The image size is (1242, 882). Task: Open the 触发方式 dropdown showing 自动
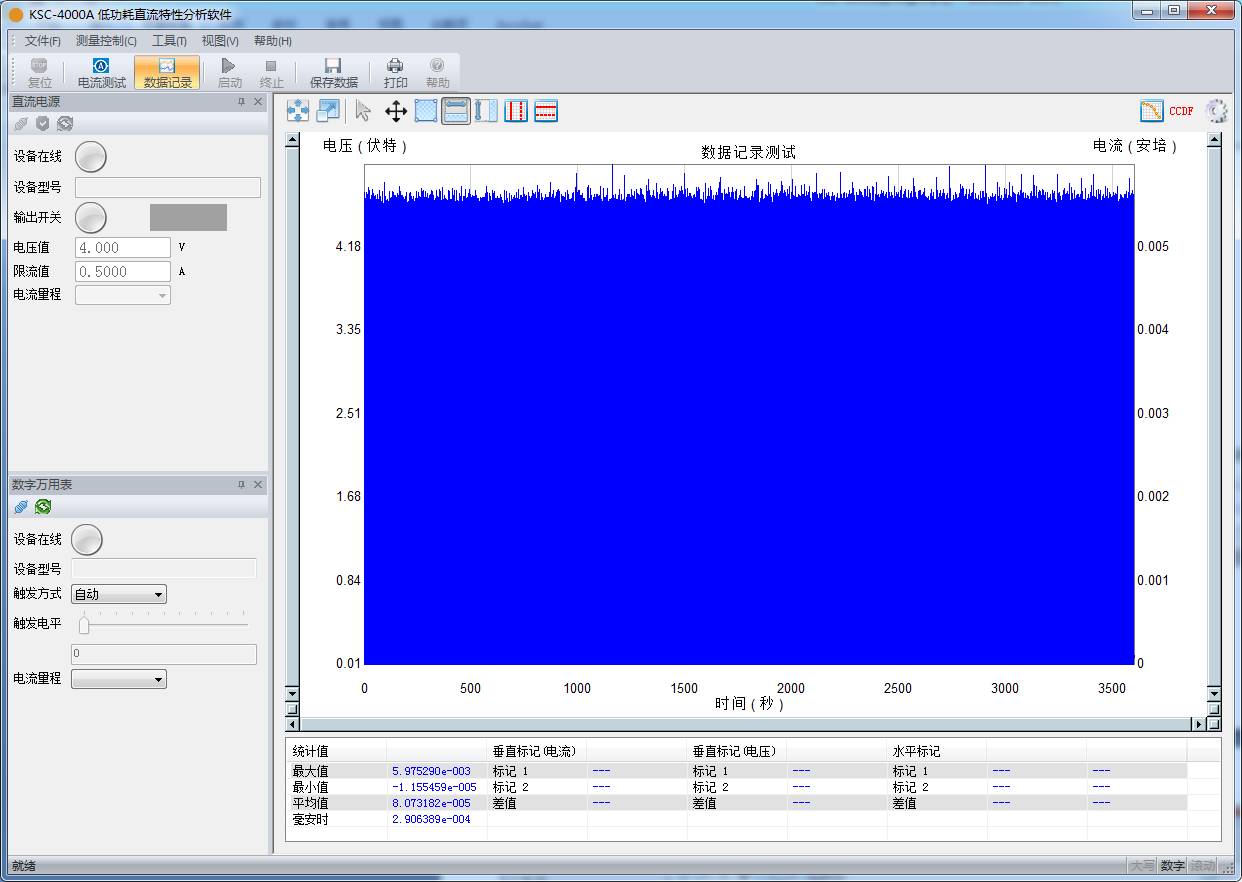click(x=119, y=594)
